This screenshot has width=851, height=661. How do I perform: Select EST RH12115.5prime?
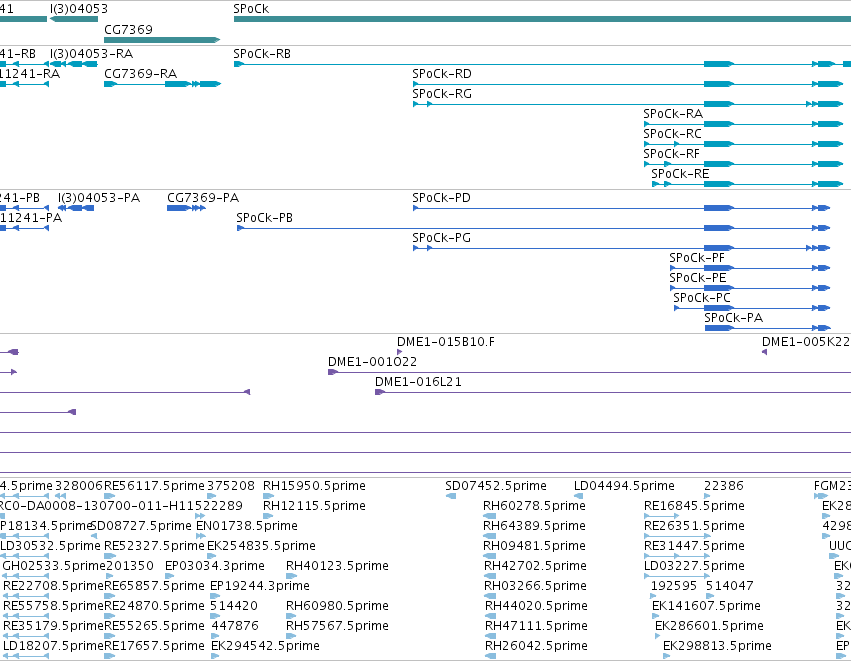pos(314,506)
